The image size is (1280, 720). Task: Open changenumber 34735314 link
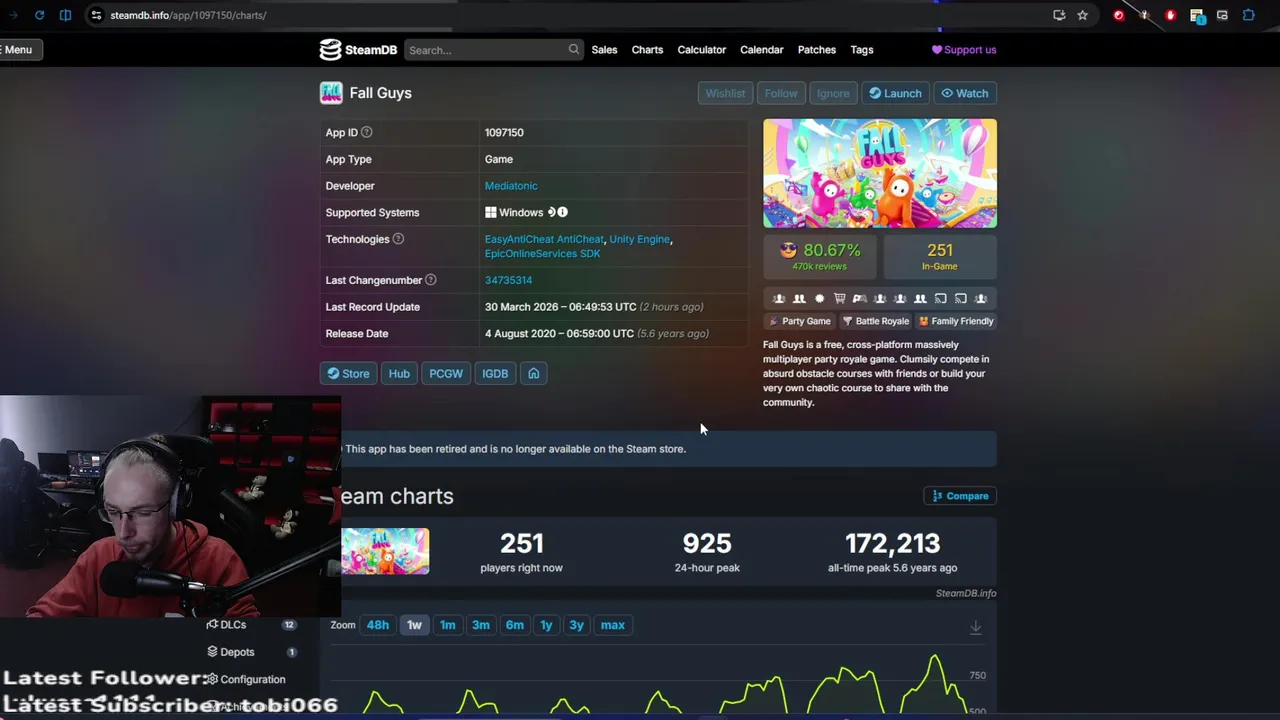pyautogui.click(x=508, y=280)
